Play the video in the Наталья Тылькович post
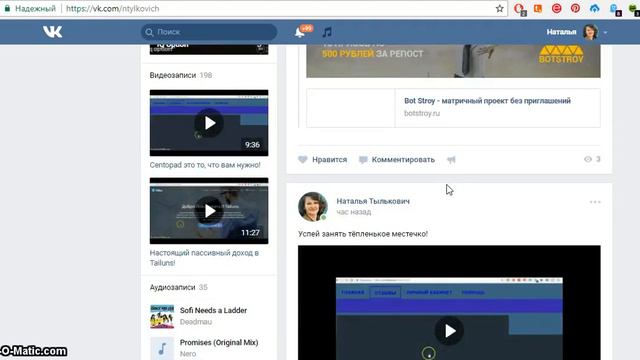 449,331
